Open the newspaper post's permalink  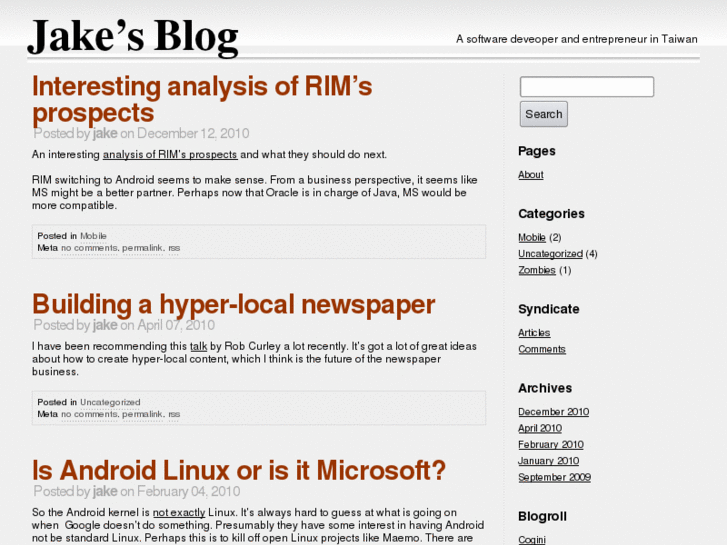coord(143,414)
